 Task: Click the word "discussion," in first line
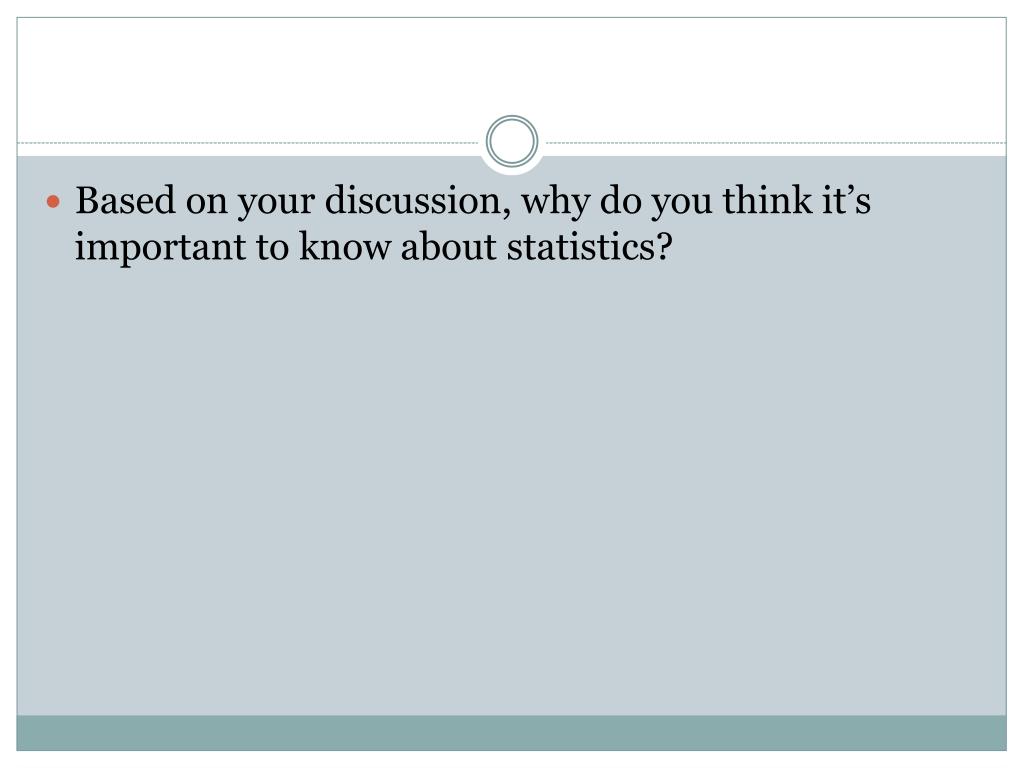pos(418,200)
